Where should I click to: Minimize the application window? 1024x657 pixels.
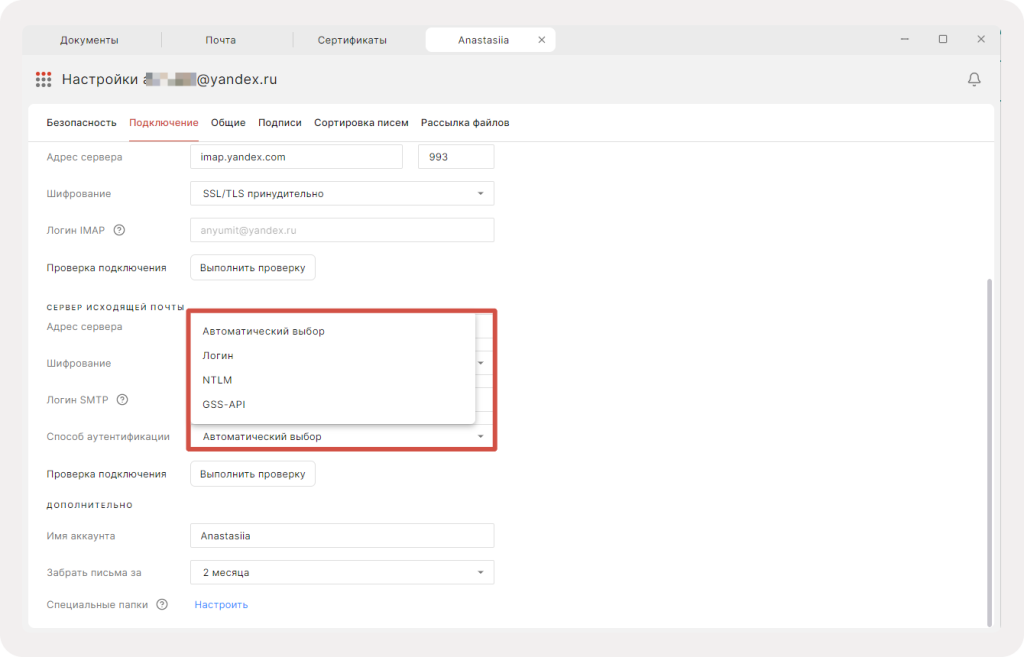904,39
